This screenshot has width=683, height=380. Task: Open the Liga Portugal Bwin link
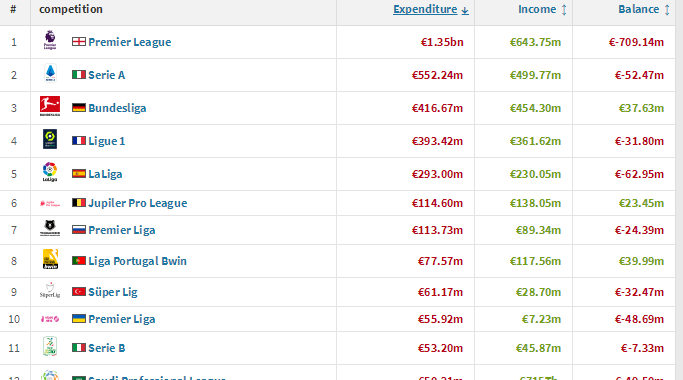138,261
